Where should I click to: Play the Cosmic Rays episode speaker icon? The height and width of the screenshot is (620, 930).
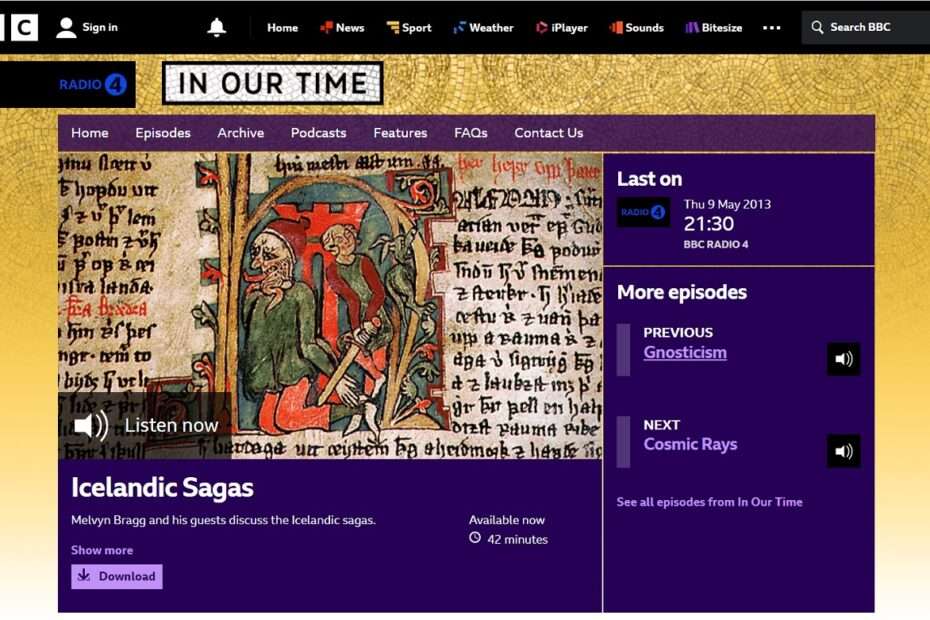coord(843,450)
